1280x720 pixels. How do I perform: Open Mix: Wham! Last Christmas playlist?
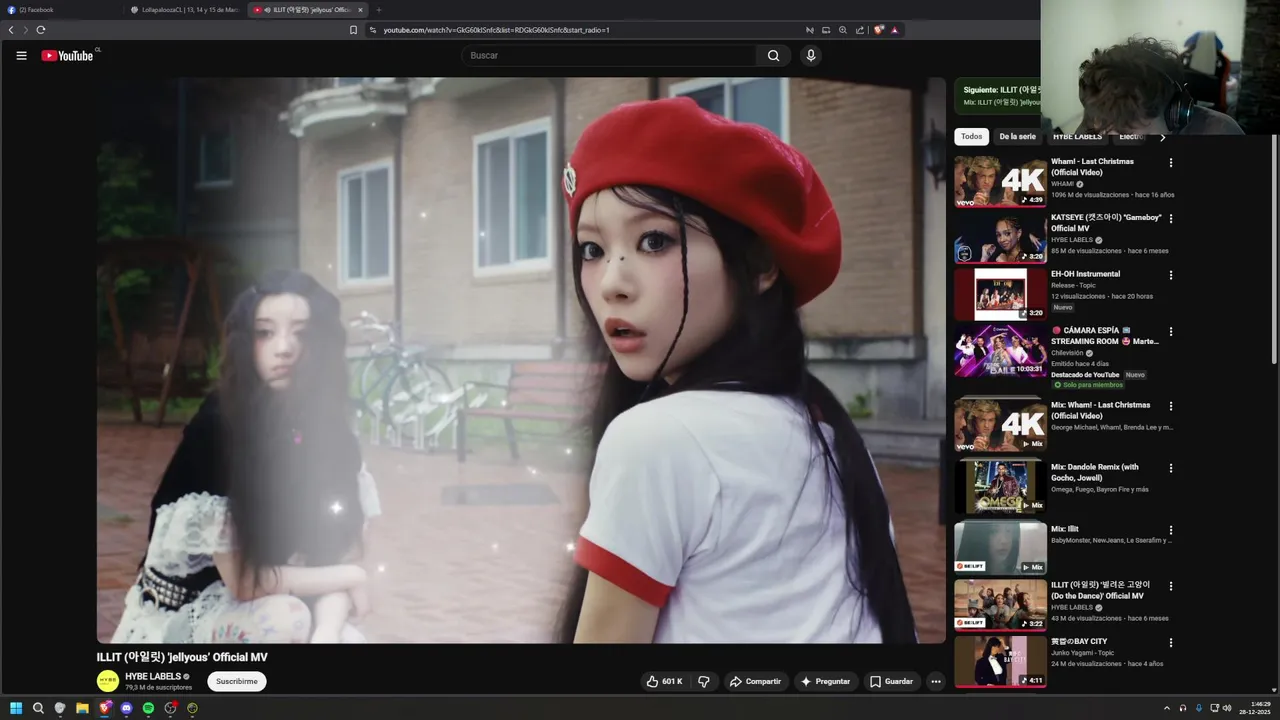click(1000, 424)
